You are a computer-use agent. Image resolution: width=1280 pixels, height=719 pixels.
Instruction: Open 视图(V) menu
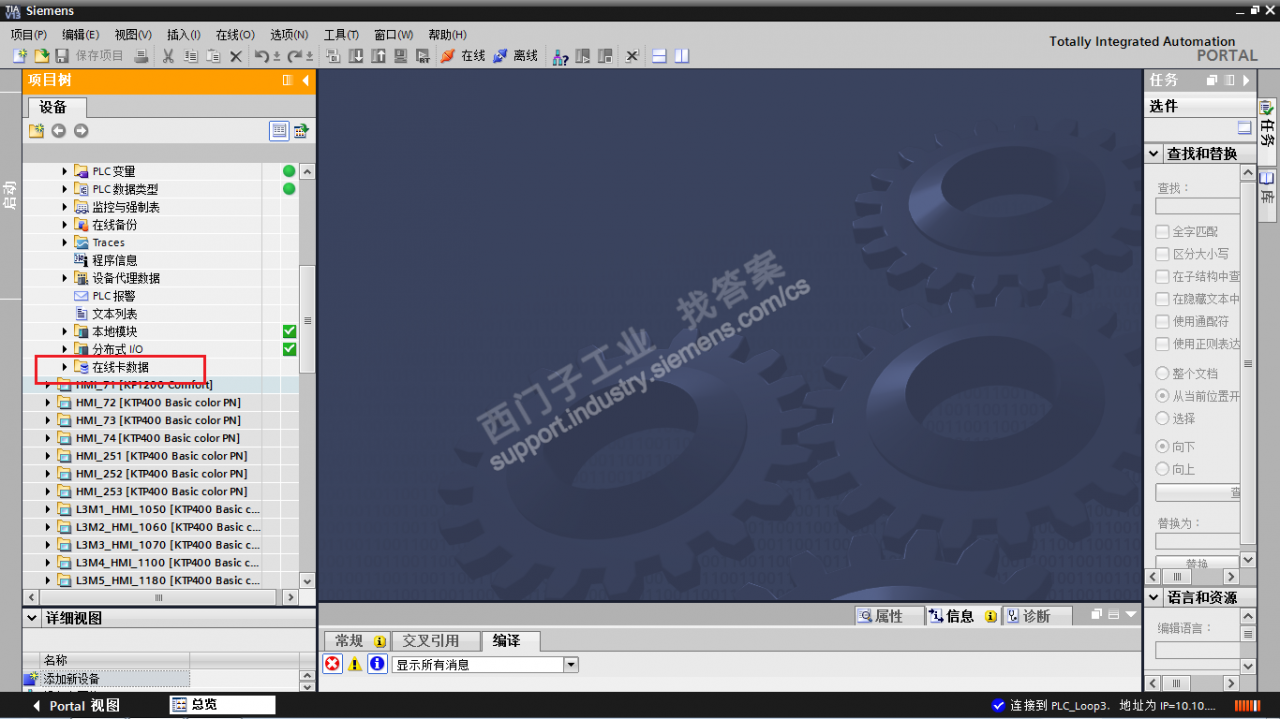click(133, 35)
